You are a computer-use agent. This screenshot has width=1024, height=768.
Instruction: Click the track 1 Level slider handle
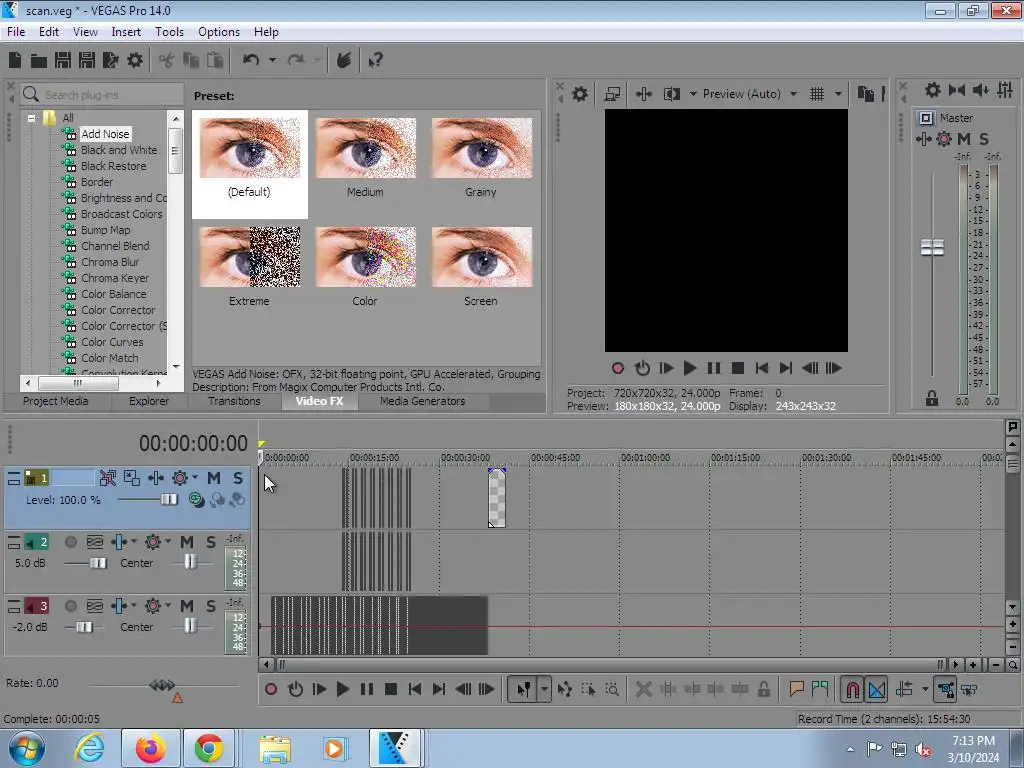[x=169, y=500]
